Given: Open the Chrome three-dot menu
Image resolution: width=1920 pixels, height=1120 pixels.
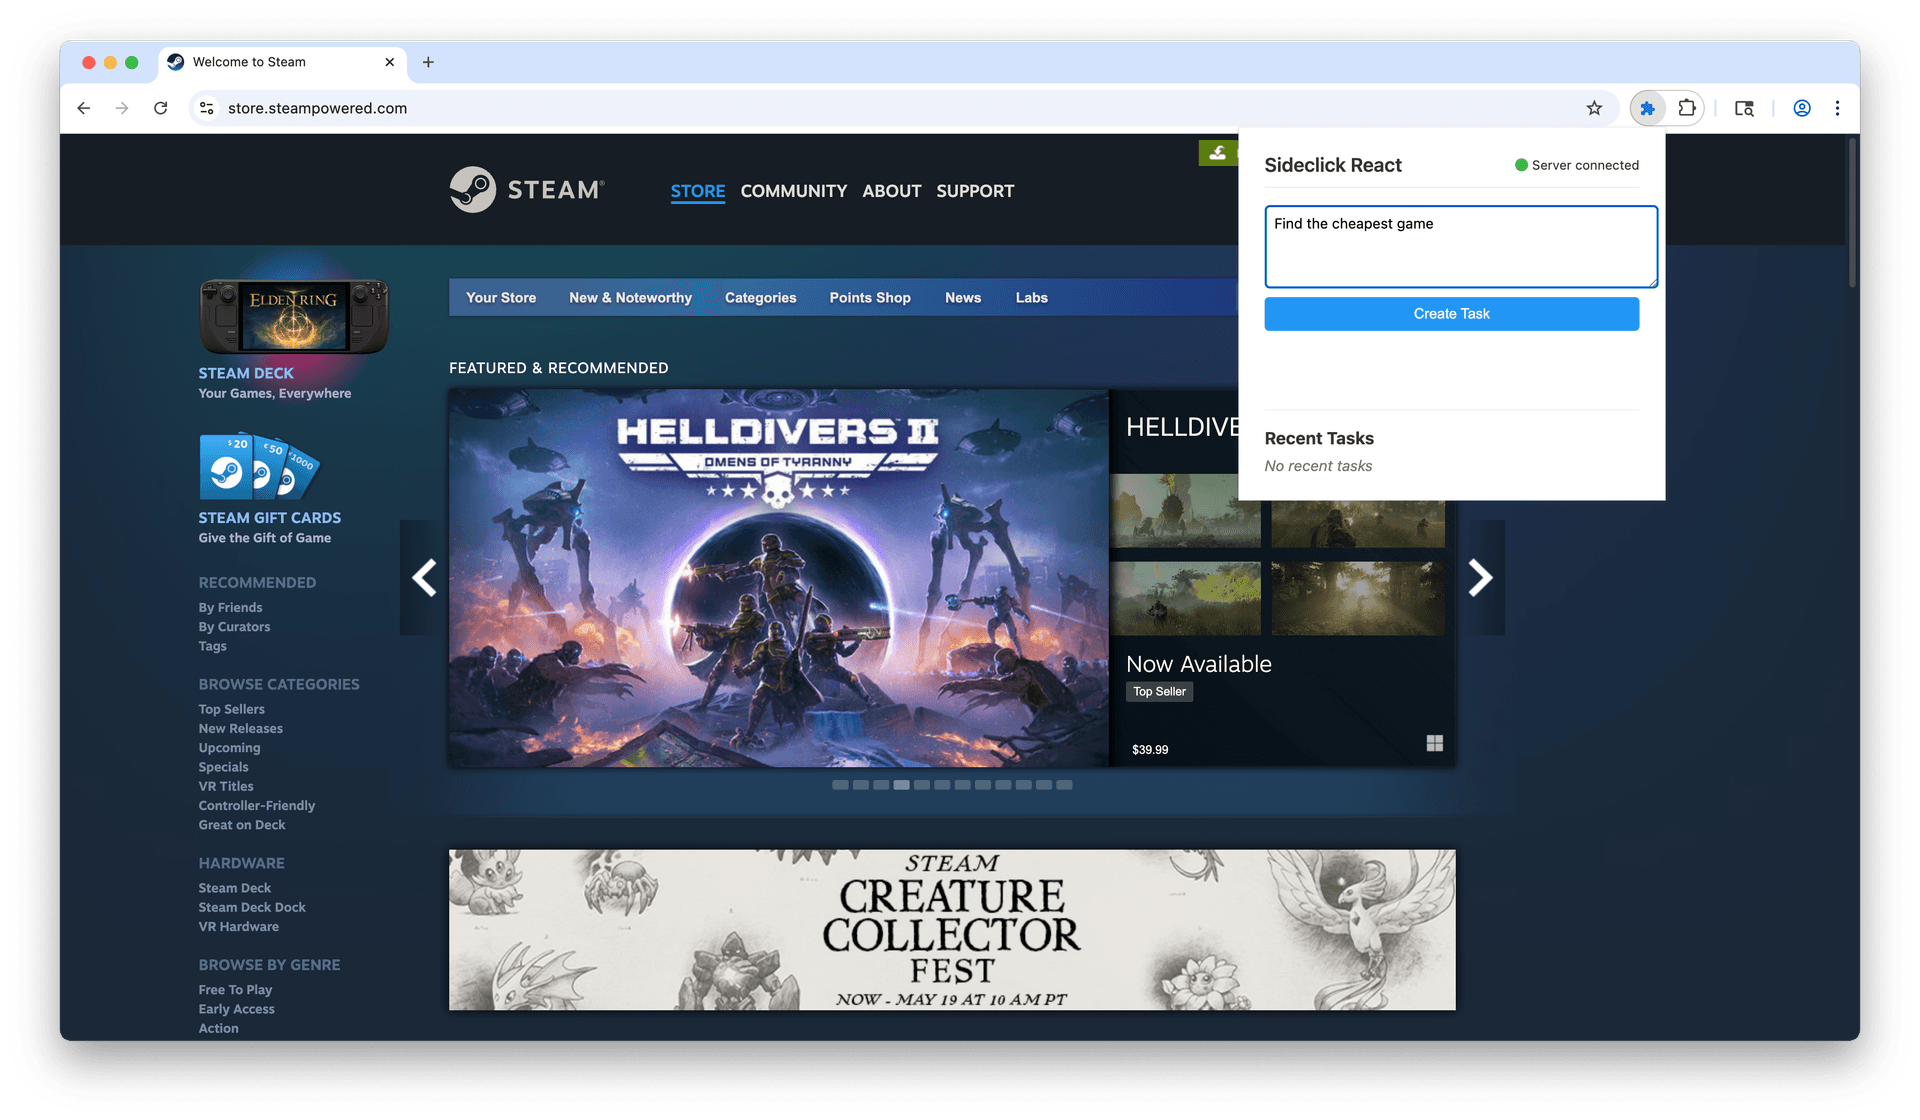Looking at the screenshot, I should click(1837, 108).
